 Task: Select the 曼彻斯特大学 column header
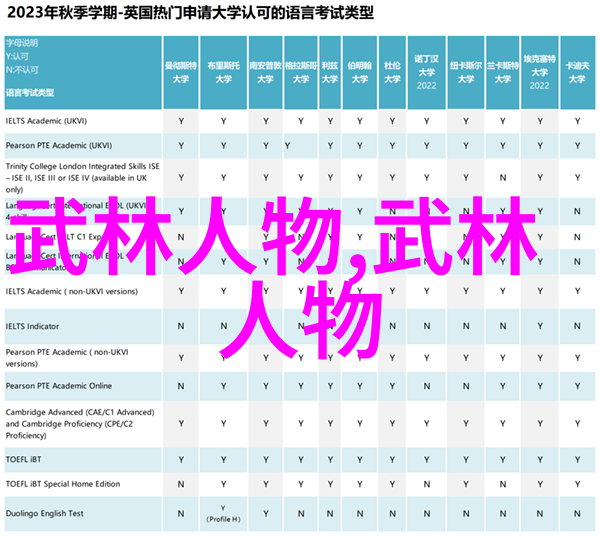click(x=181, y=72)
